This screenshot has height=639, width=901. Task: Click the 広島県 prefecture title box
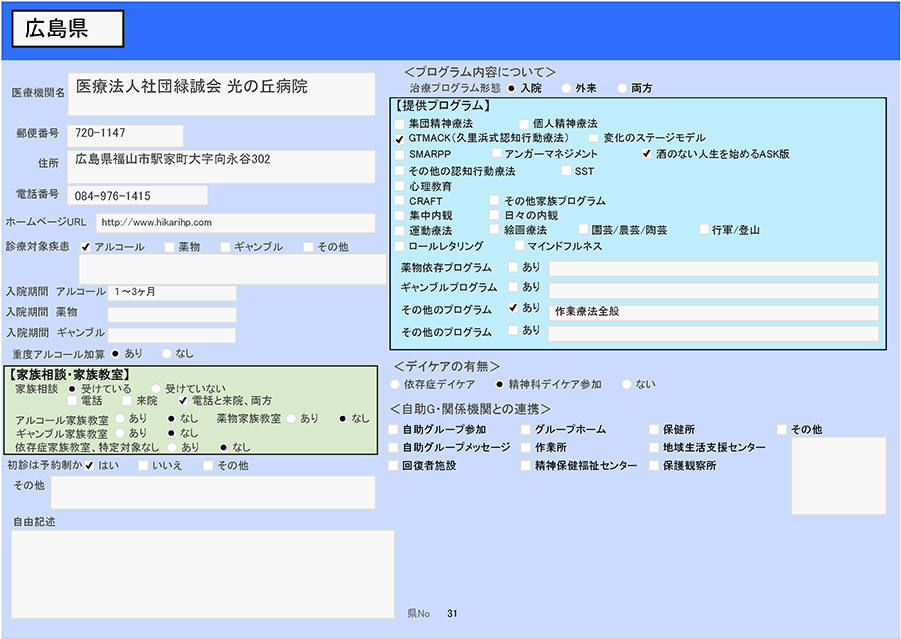click(x=68, y=29)
